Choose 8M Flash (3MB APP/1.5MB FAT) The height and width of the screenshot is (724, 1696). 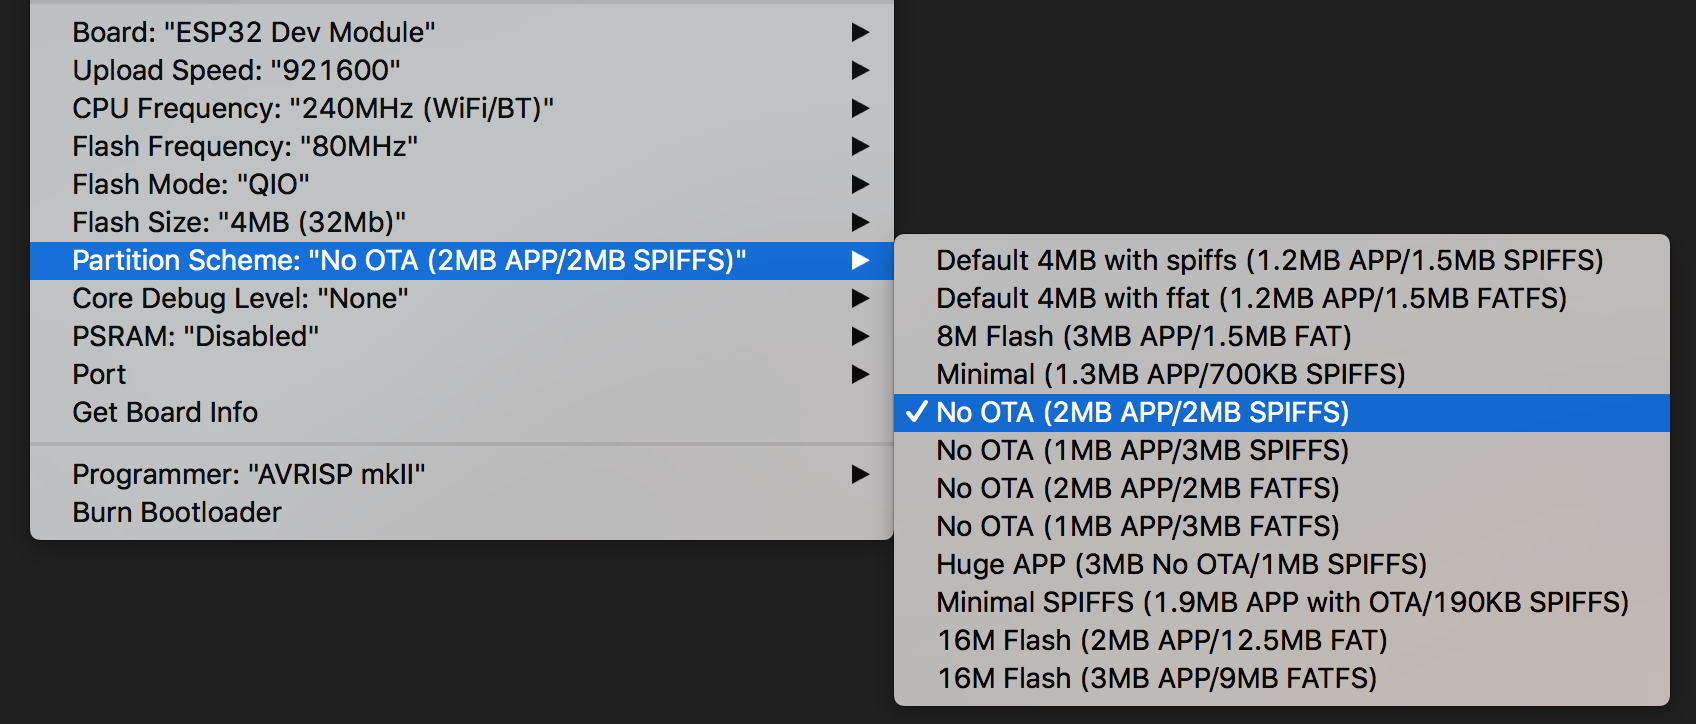pos(1143,336)
